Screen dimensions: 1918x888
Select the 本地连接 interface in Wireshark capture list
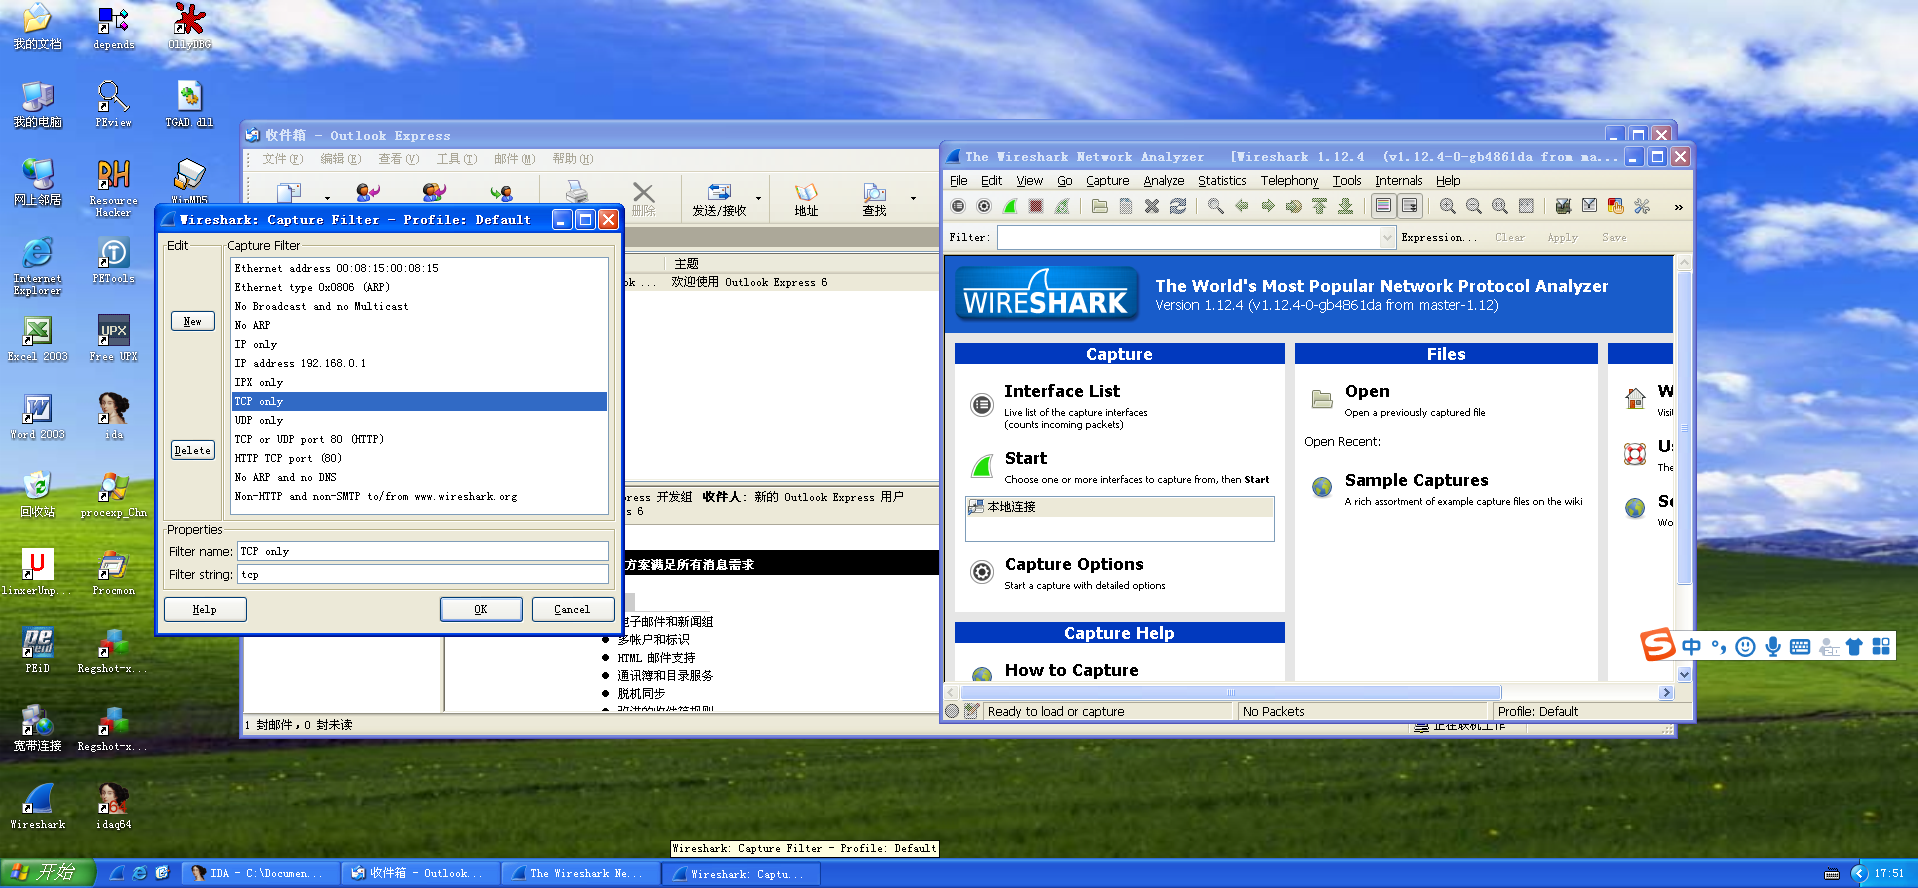tap(1119, 507)
